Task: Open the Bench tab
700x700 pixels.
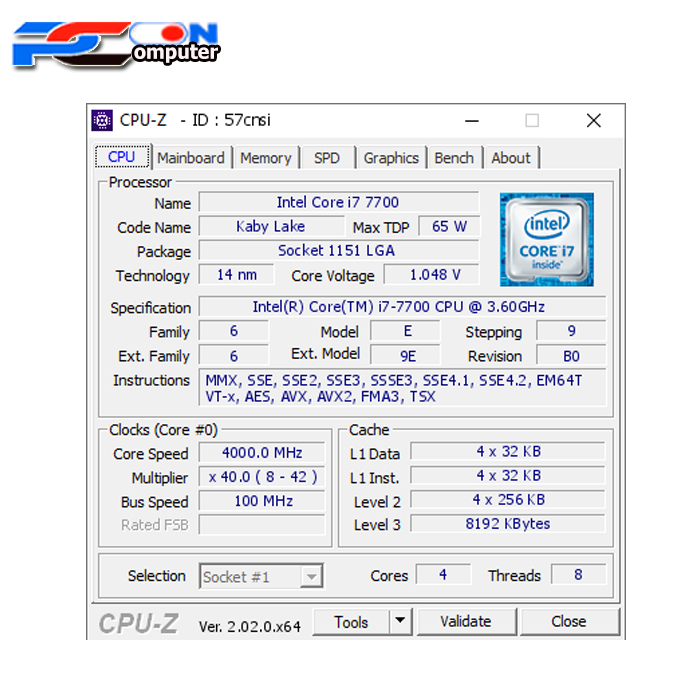Action: (454, 158)
